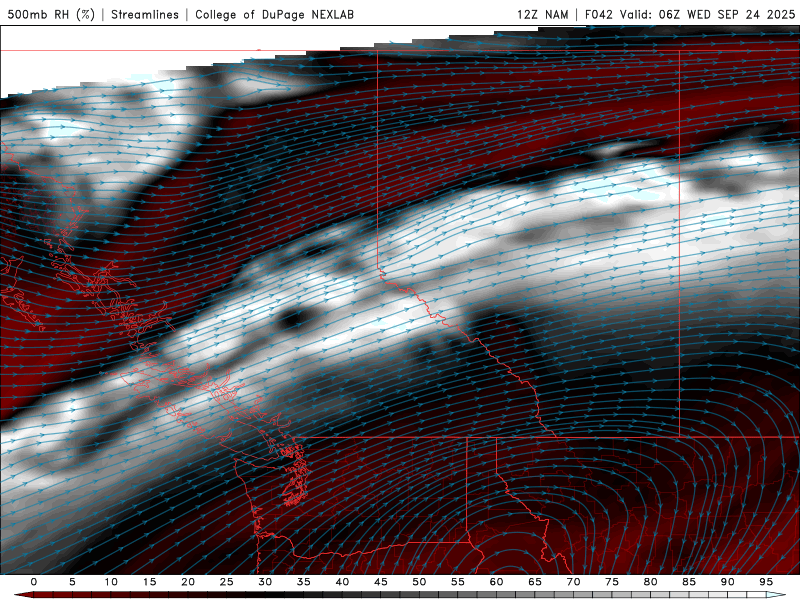The height and width of the screenshot is (600, 800).
Task: Click the colorbar label "45"
Action: (x=381, y=582)
